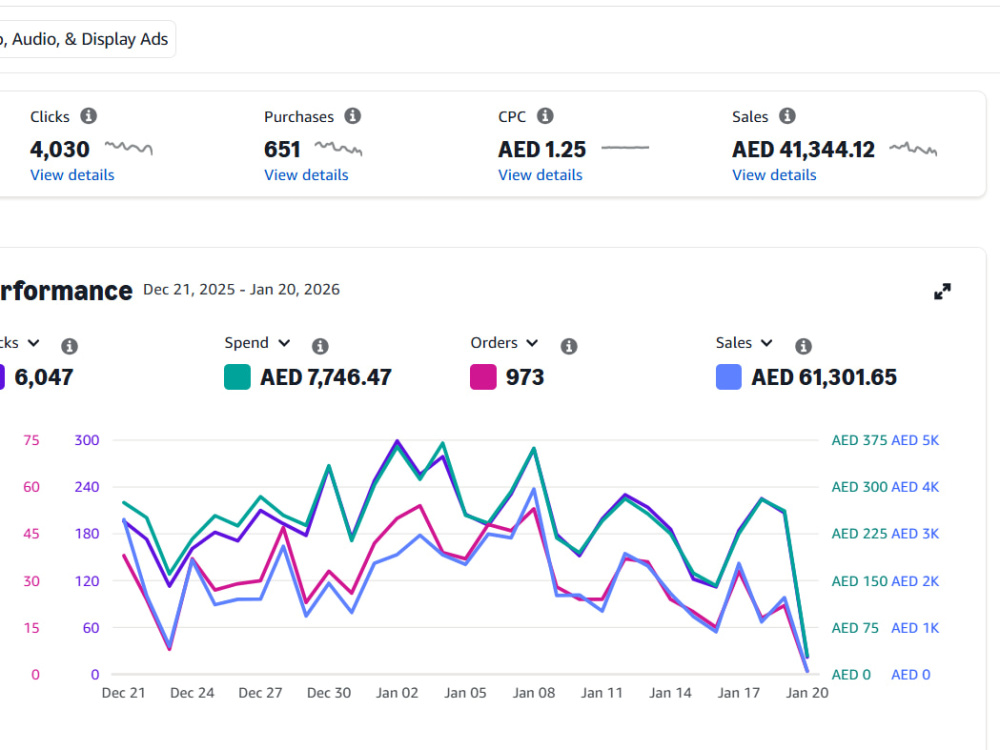Click the AED 5K axis label

(x=915, y=440)
